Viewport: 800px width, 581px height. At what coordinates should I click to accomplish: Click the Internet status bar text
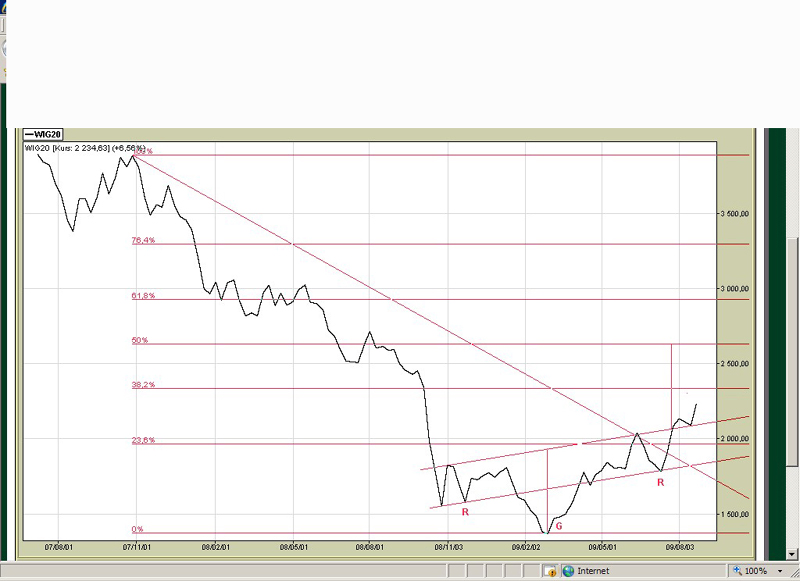[593, 571]
